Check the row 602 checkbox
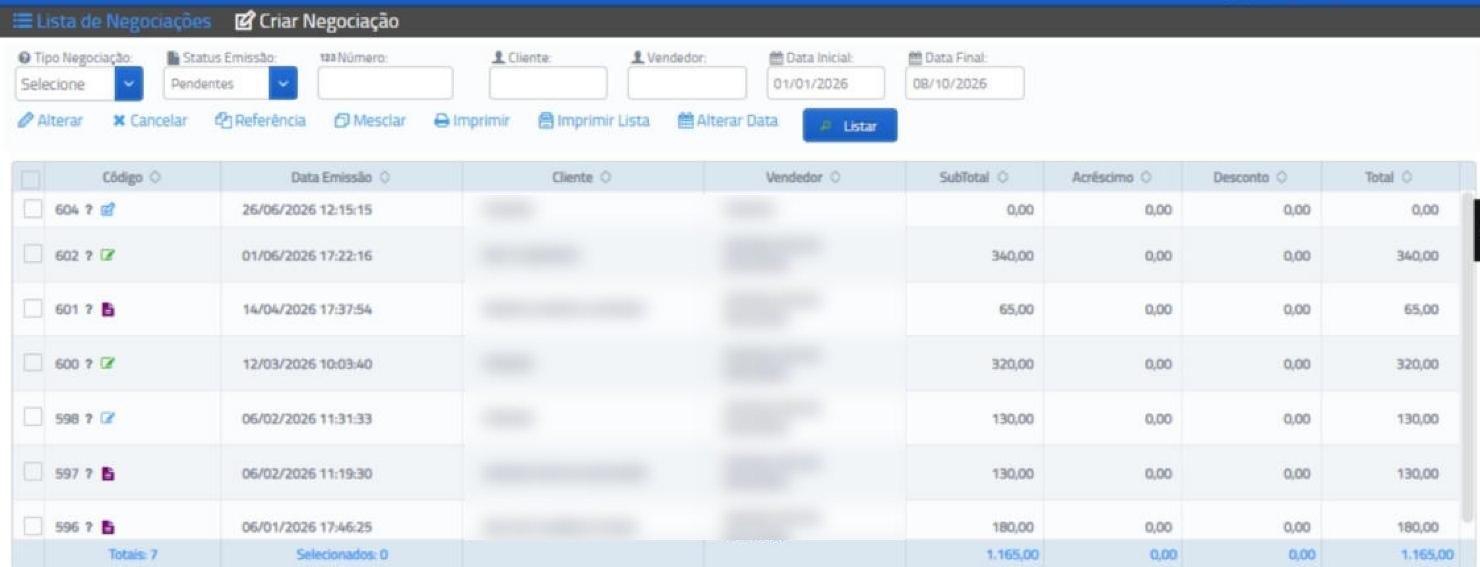 33,254
